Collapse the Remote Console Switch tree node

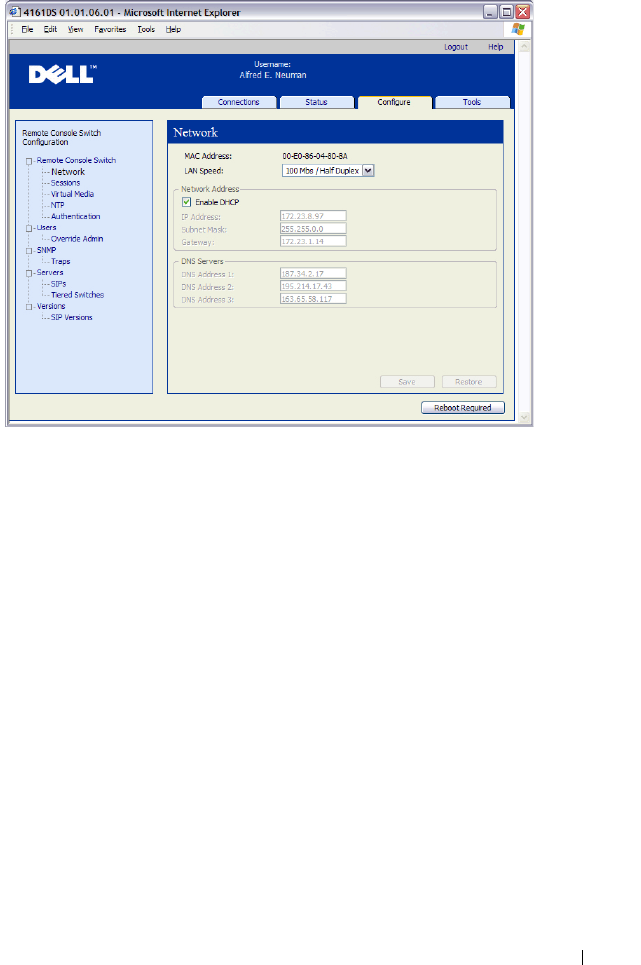(29, 161)
